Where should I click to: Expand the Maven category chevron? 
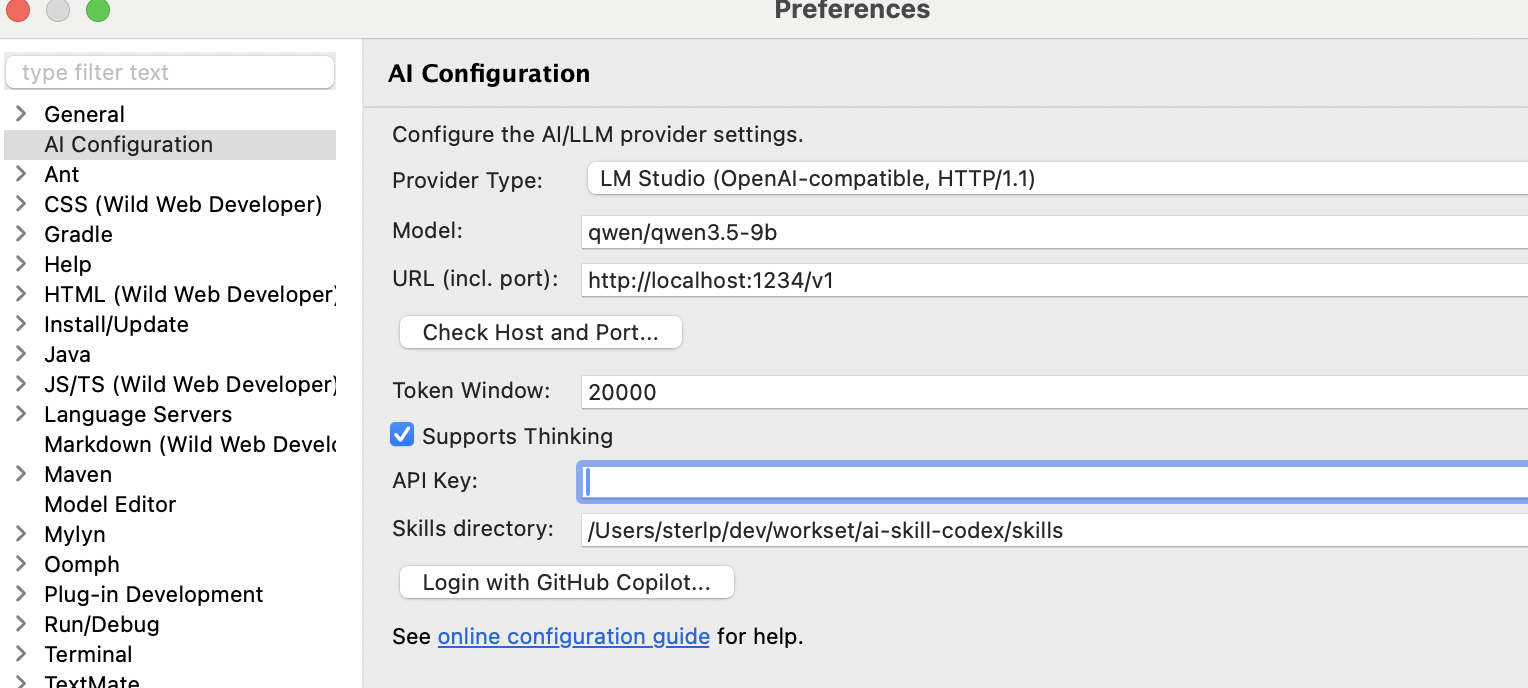[21, 474]
